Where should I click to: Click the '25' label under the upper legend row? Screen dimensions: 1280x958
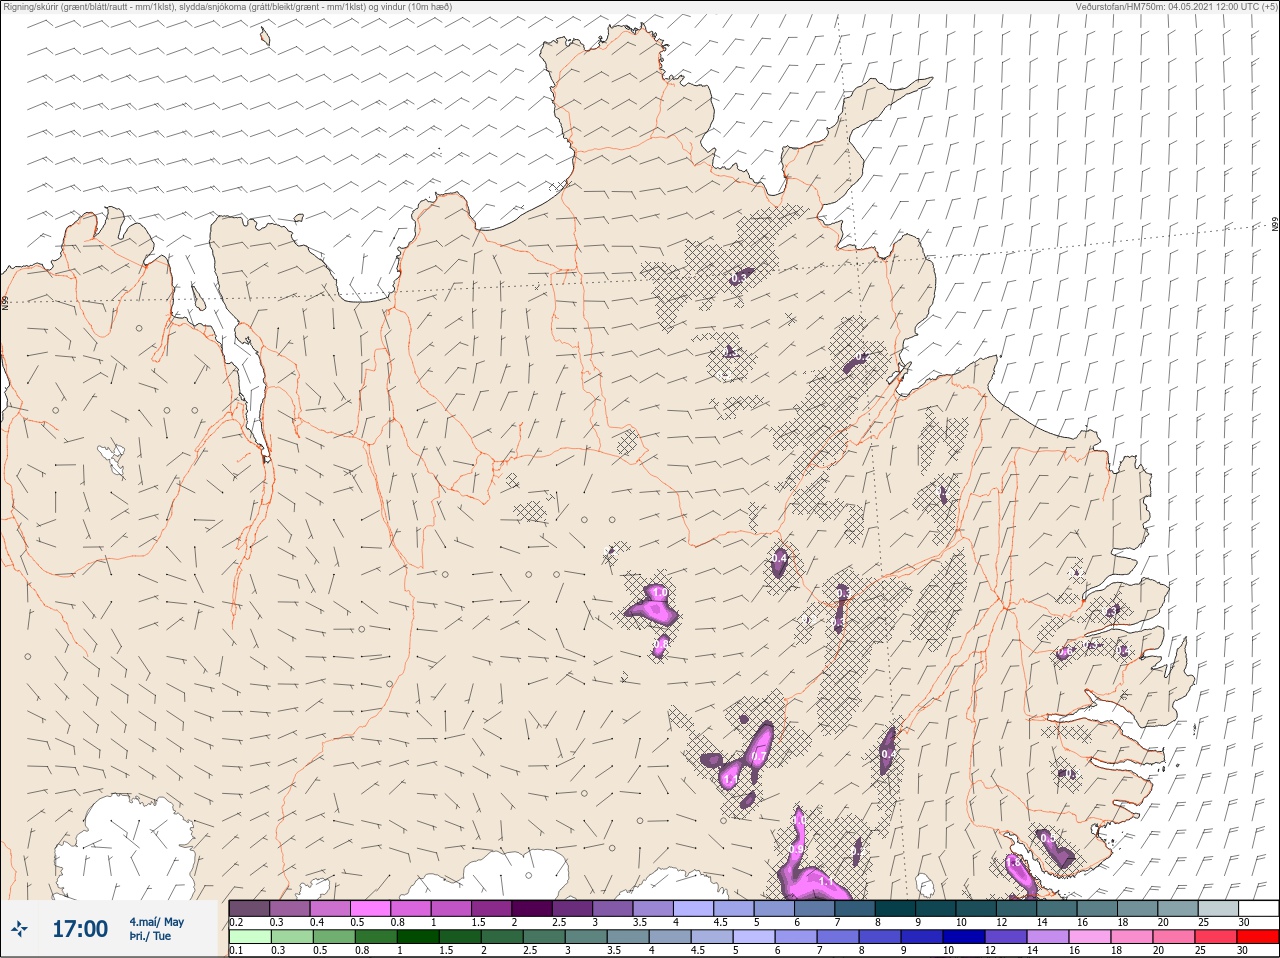point(1202,922)
